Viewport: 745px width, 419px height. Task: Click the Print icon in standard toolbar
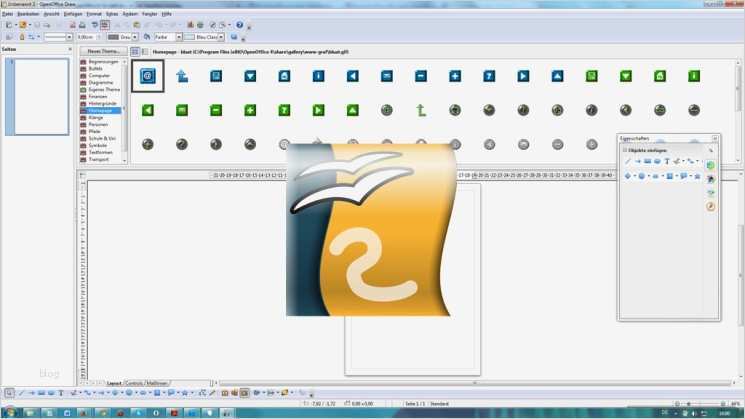click(x=82, y=25)
